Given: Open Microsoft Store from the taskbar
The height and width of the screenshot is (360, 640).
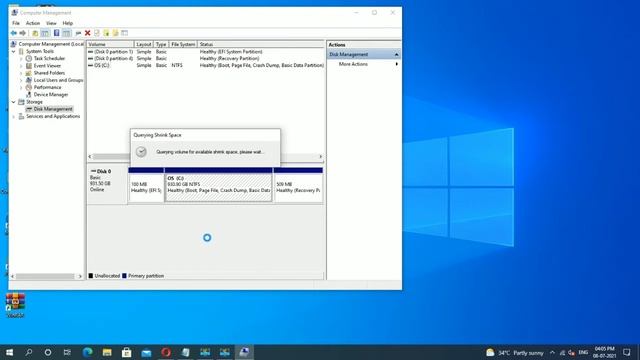Looking at the screenshot, I should point(127,352).
